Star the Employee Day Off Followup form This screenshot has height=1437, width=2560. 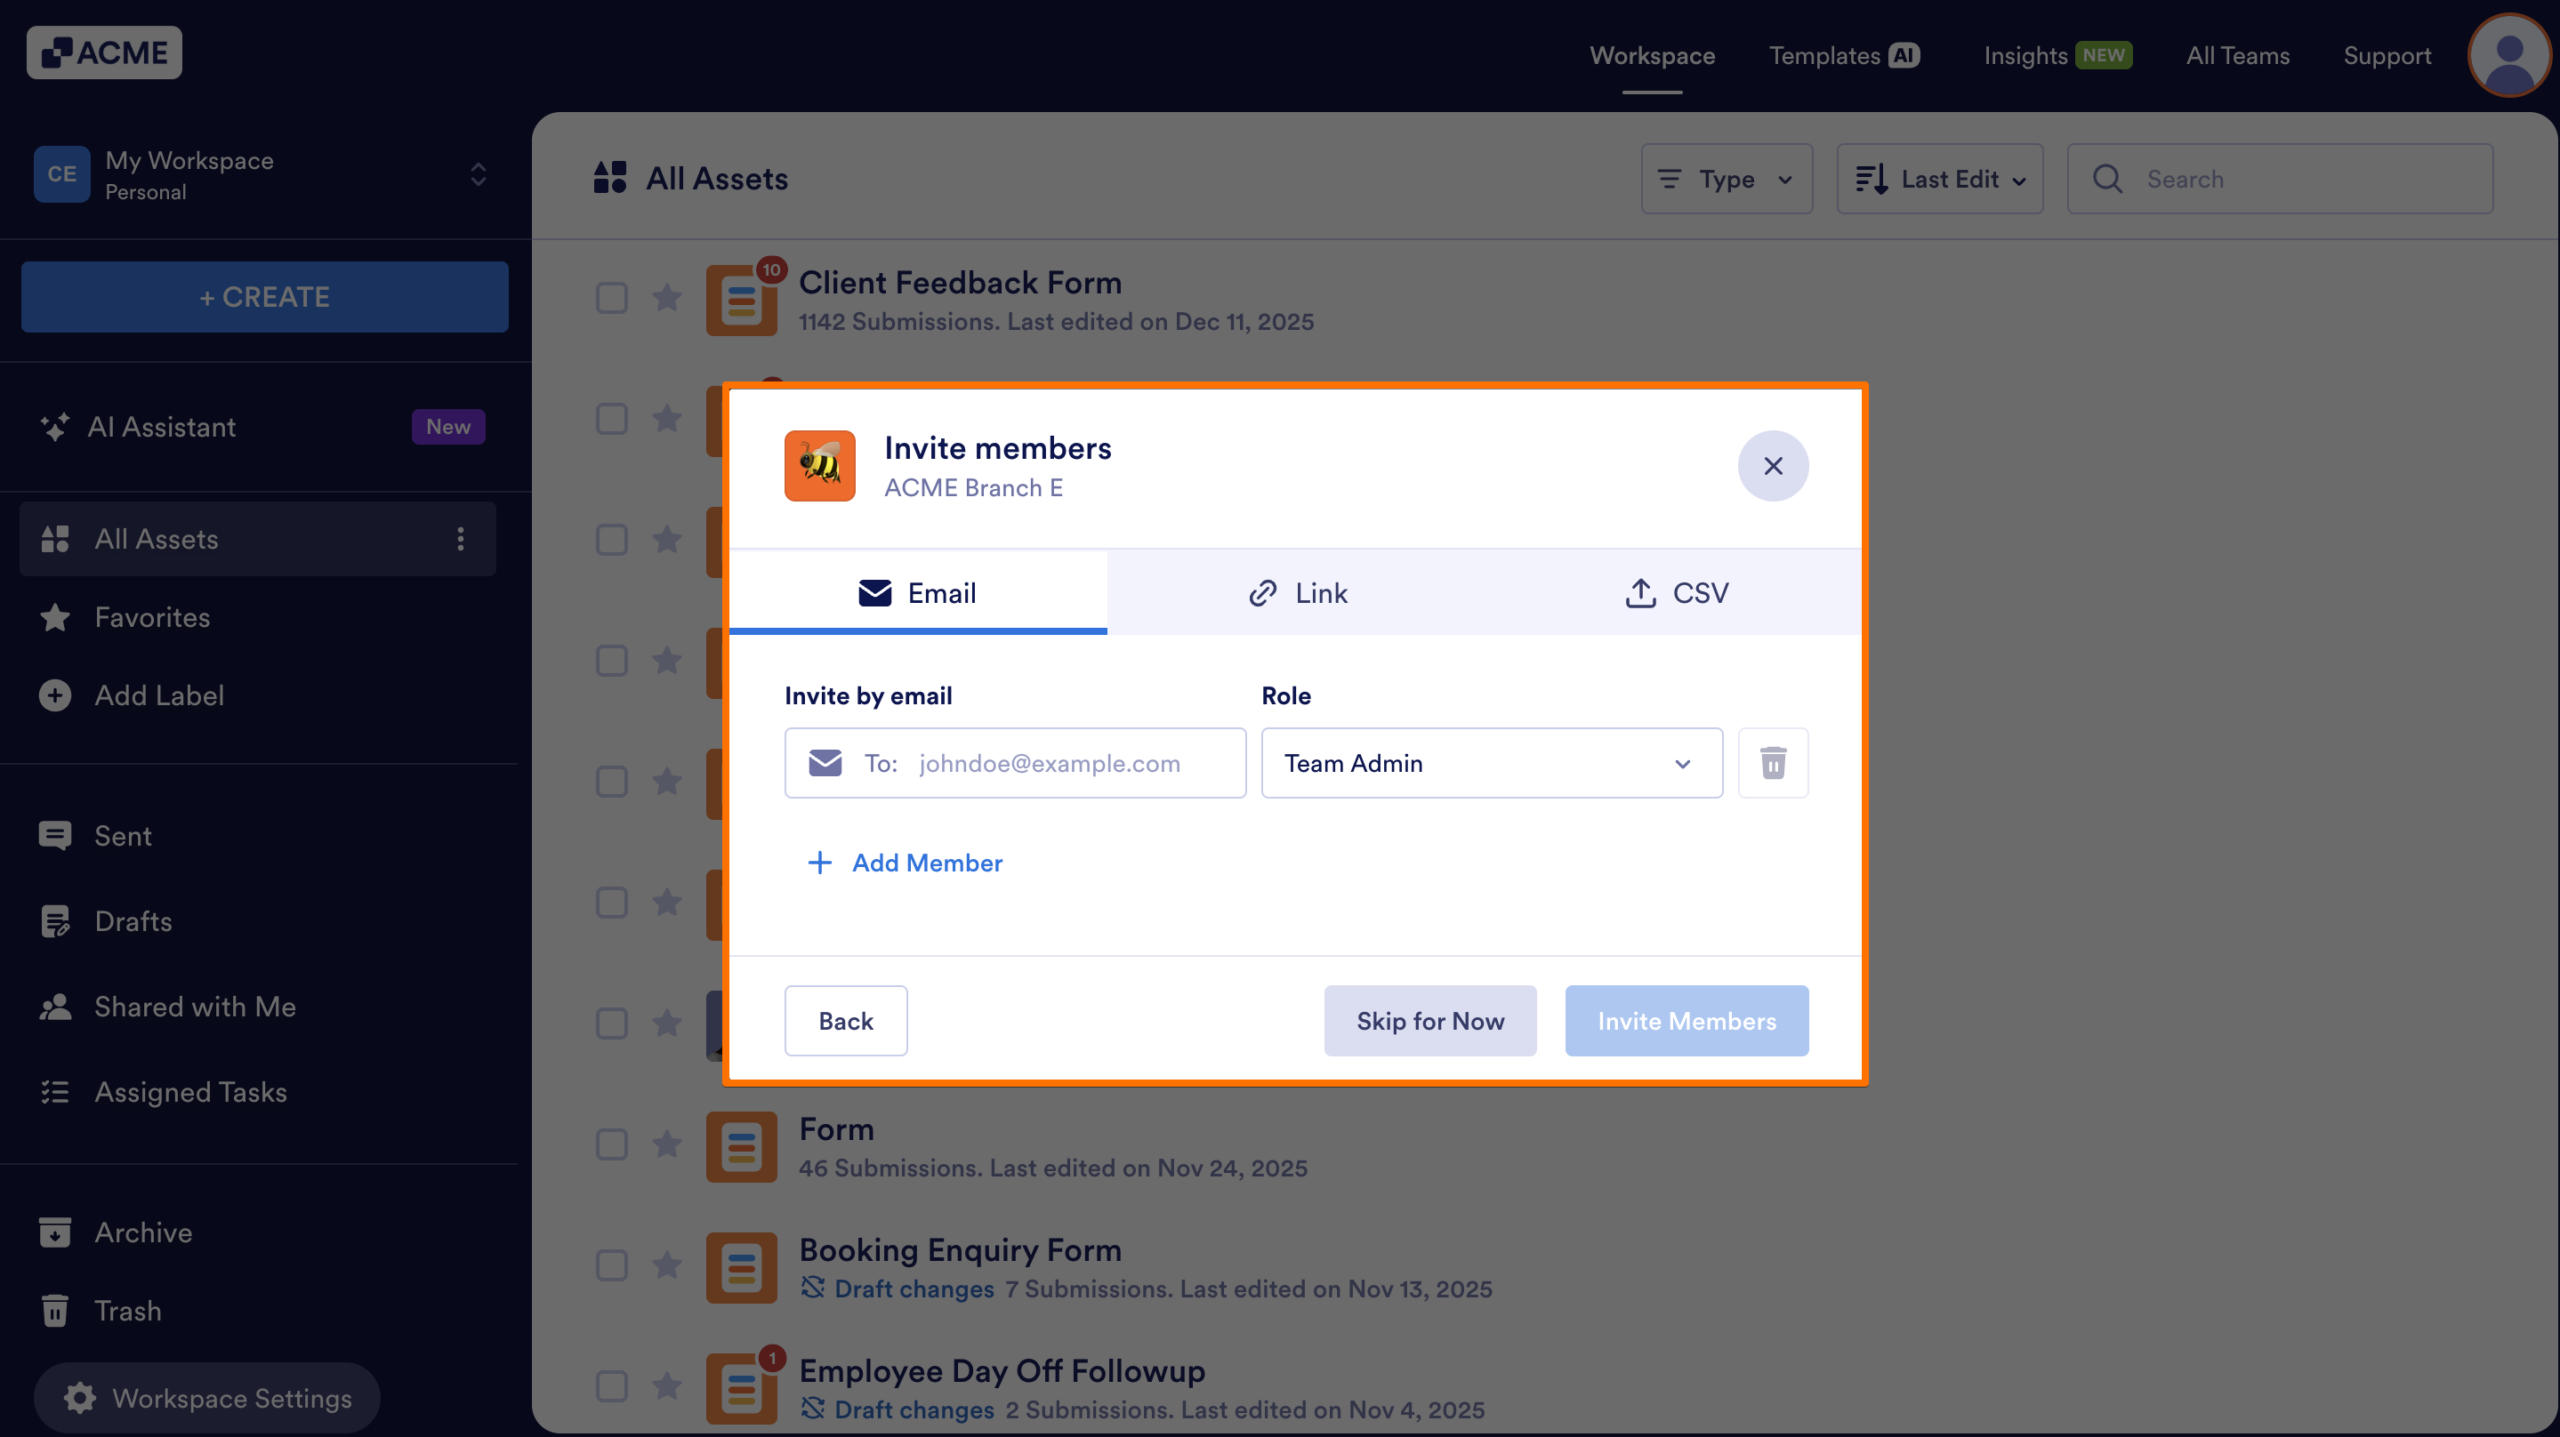point(667,1386)
